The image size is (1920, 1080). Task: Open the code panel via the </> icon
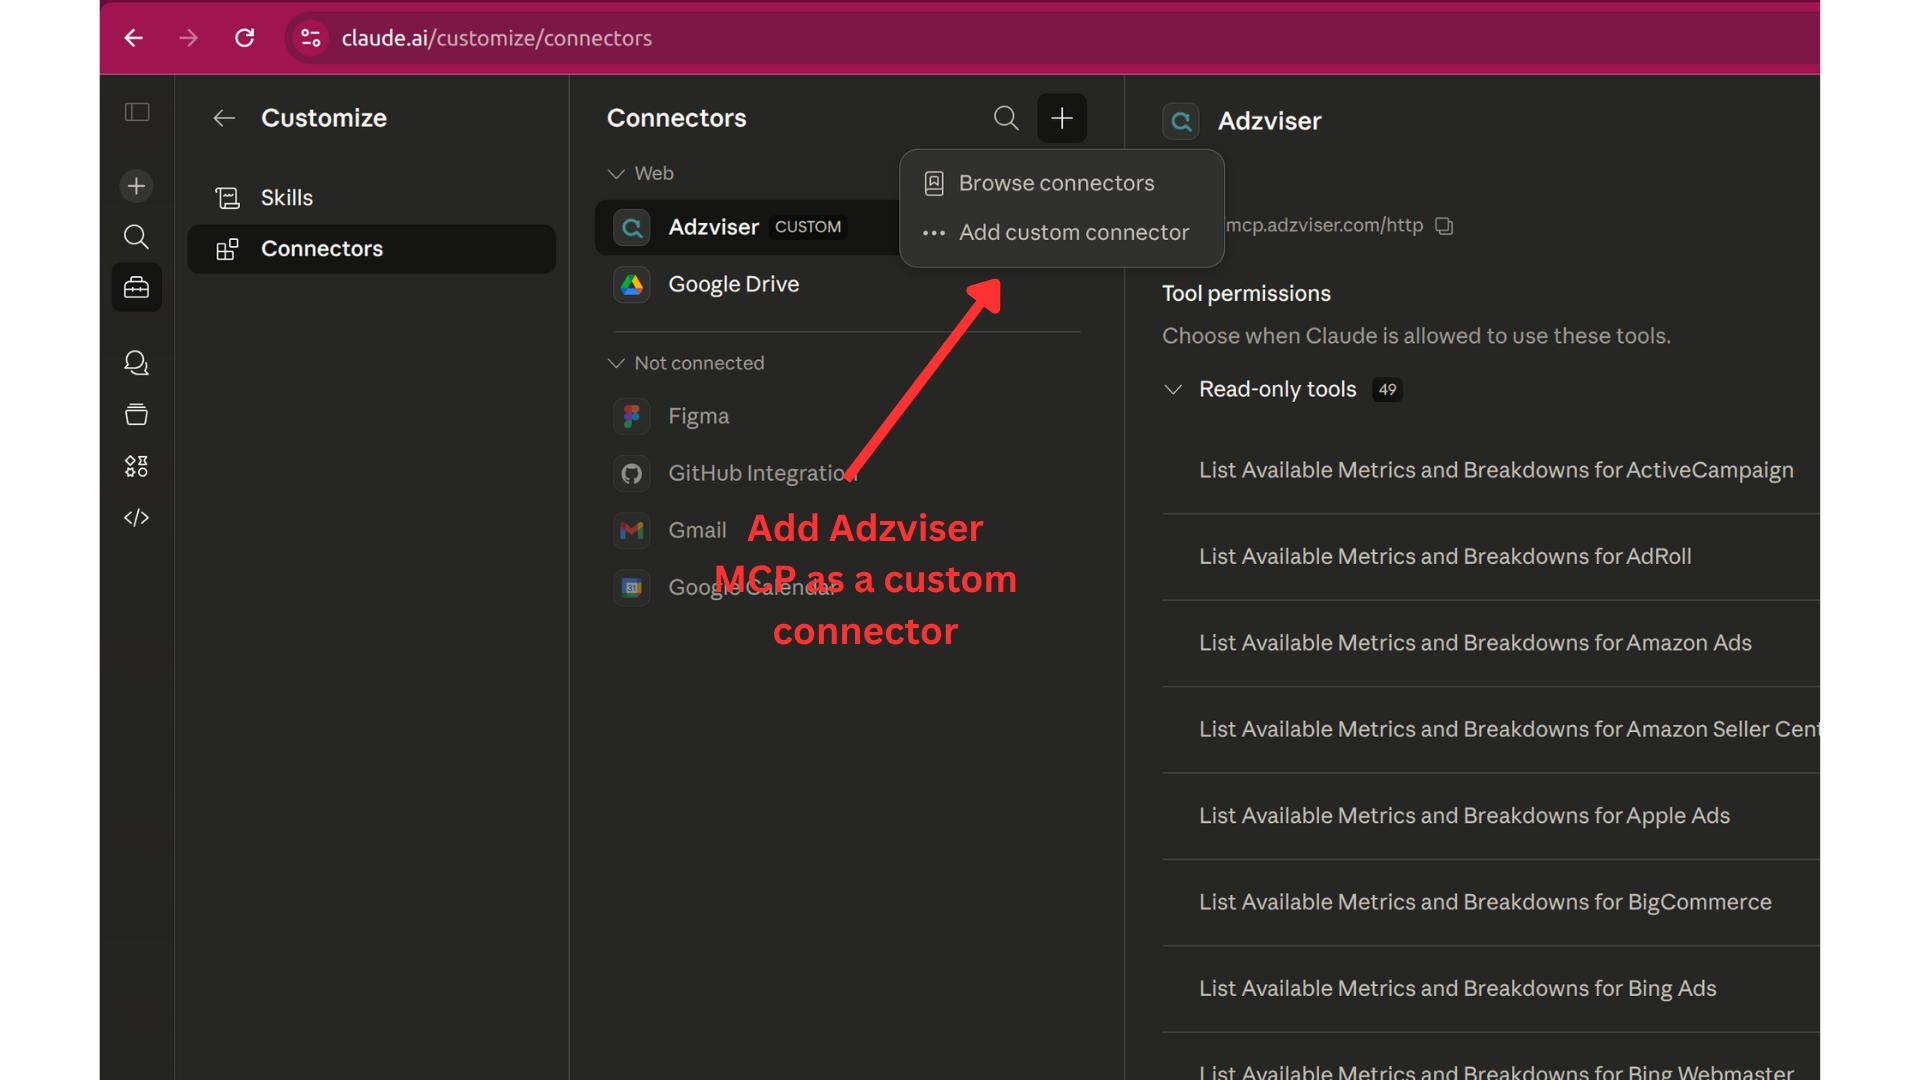coord(136,518)
